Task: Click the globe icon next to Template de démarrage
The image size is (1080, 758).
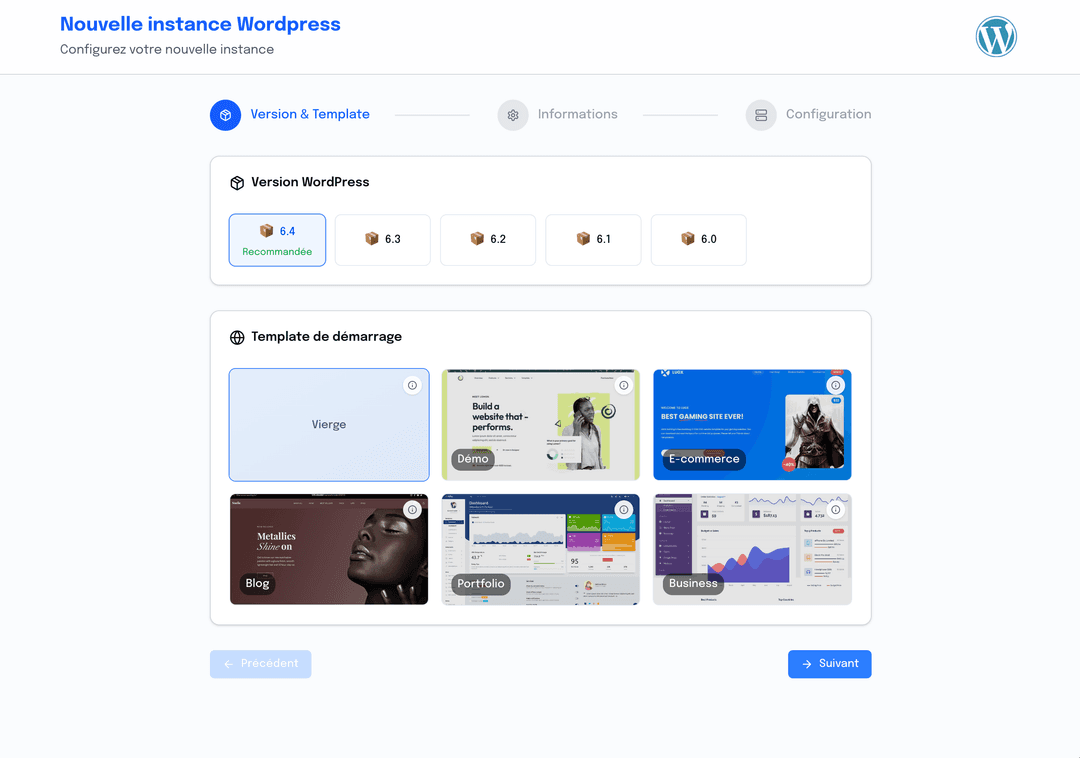Action: point(237,337)
